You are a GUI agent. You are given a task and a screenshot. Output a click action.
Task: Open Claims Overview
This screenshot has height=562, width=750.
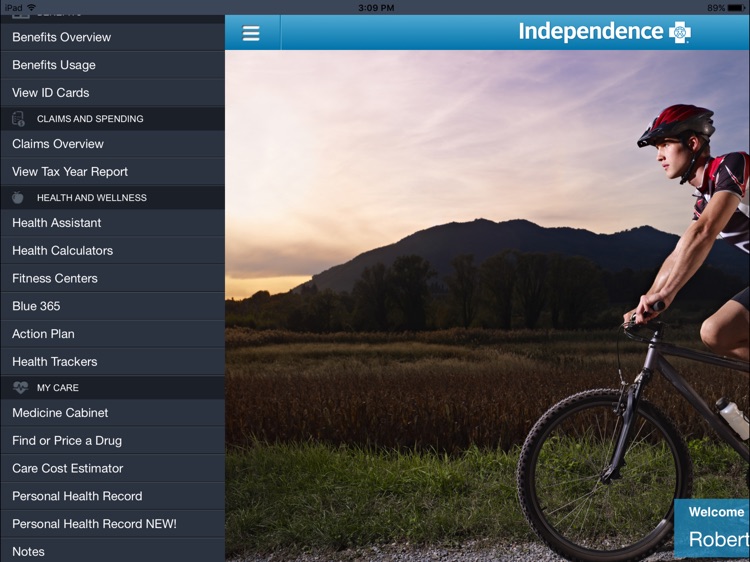(x=112, y=144)
